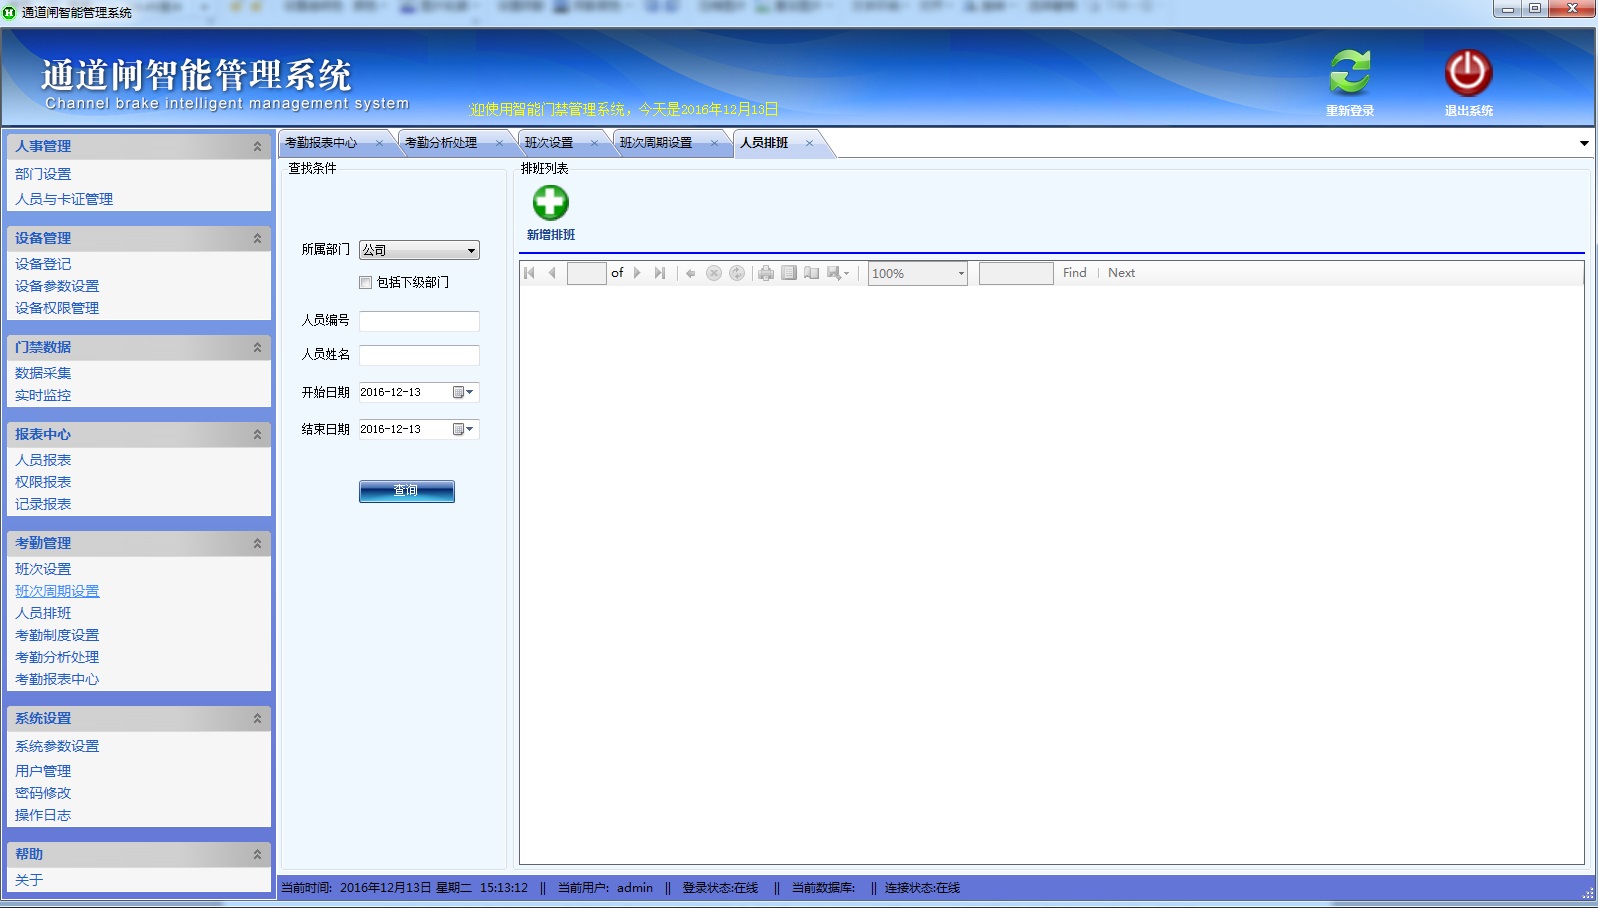Click the 人员姓名 input field
The image size is (1598, 908).
(x=419, y=355)
